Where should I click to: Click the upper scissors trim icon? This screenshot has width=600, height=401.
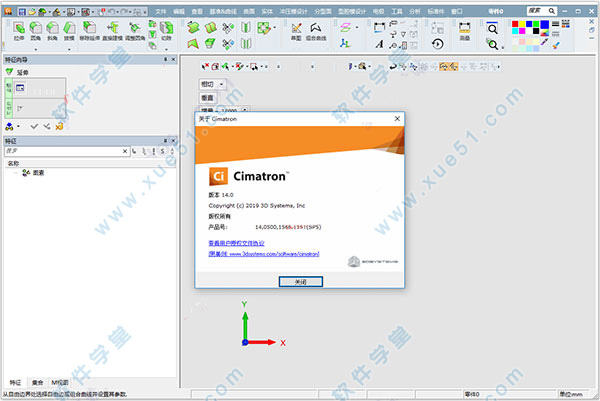coord(228,28)
